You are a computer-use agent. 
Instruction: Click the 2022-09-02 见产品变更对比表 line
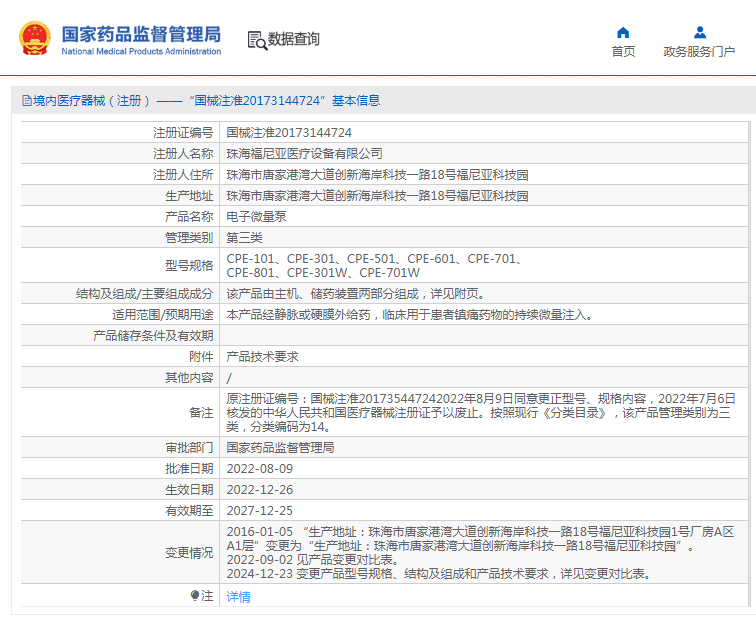coord(313,560)
